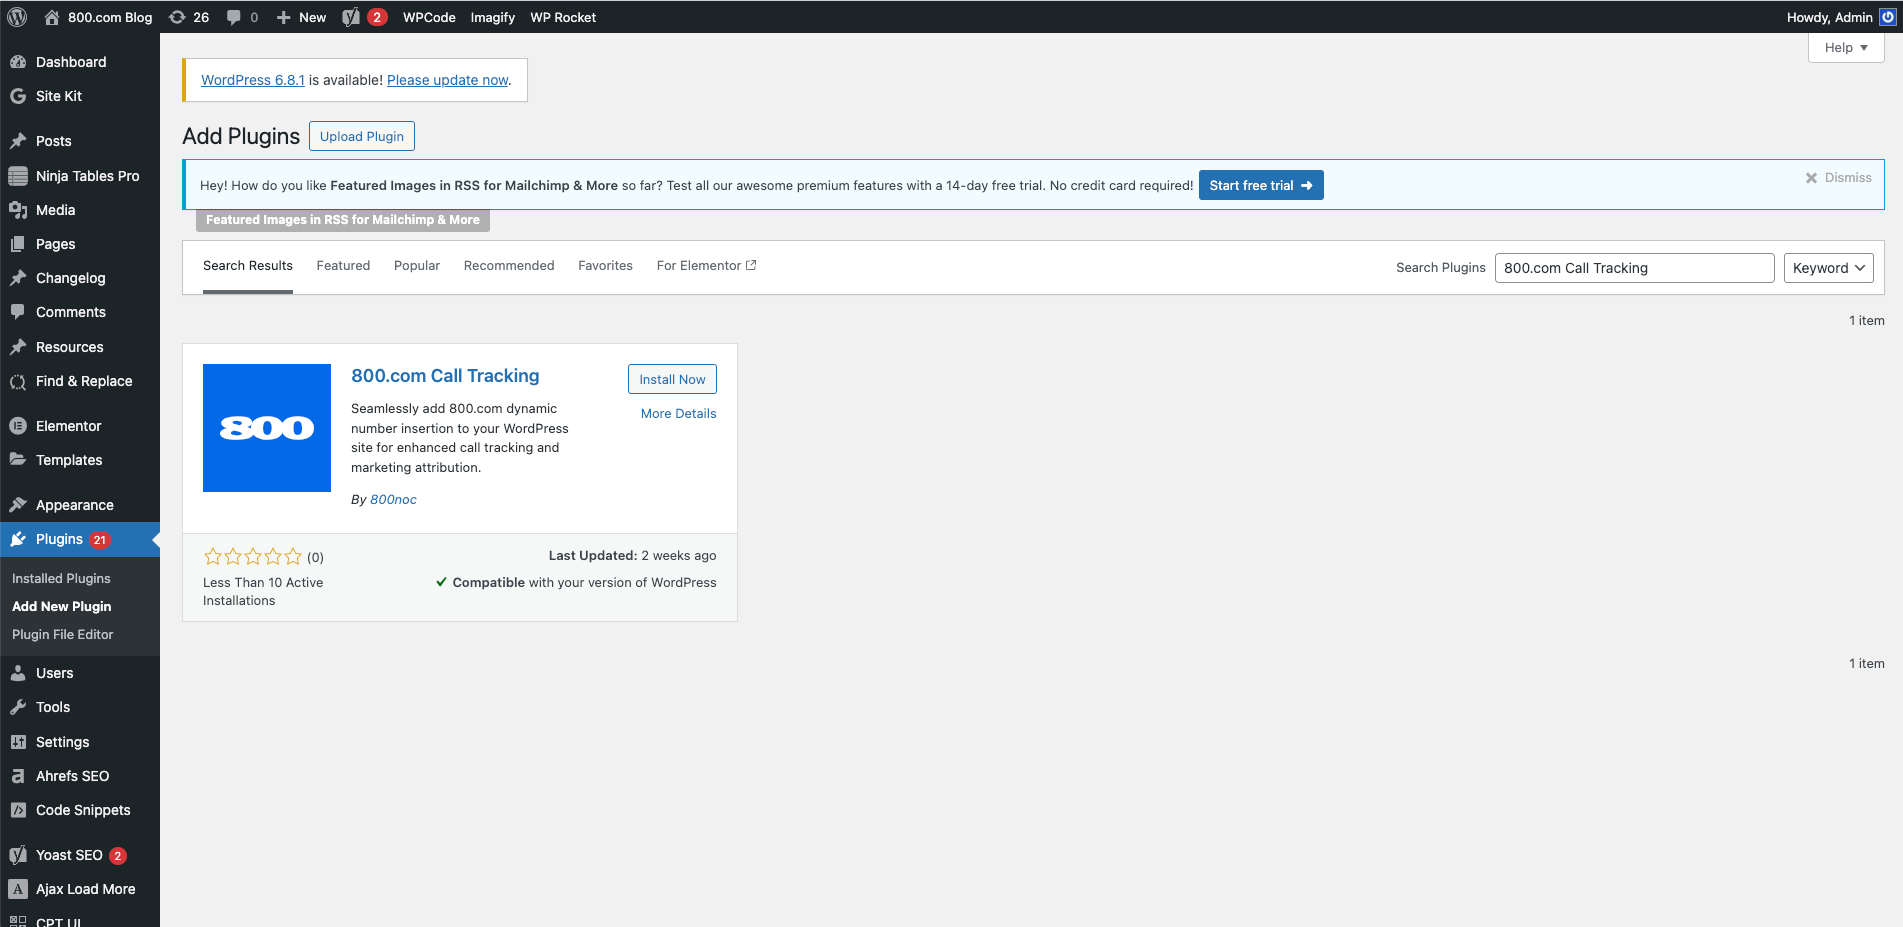1903x927 pixels.
Task: Dismiss the free trial notice
Action: pyautogui.click(x=1838, y=178)
